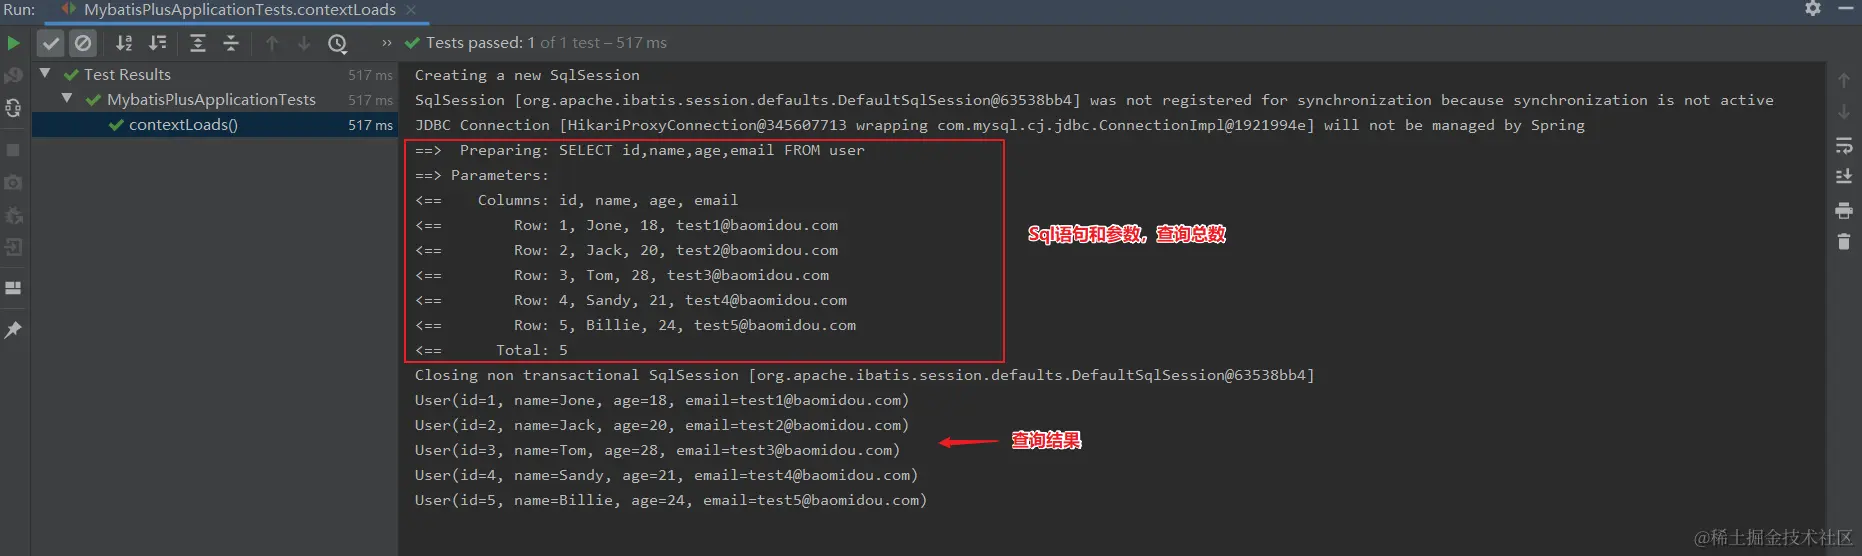Rerun failed tests icon in left strip

(13, 76)
